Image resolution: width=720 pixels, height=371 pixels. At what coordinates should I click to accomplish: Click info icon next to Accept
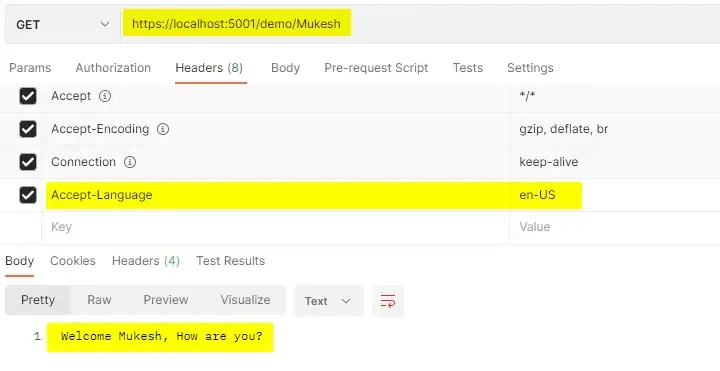coord(105,96)
